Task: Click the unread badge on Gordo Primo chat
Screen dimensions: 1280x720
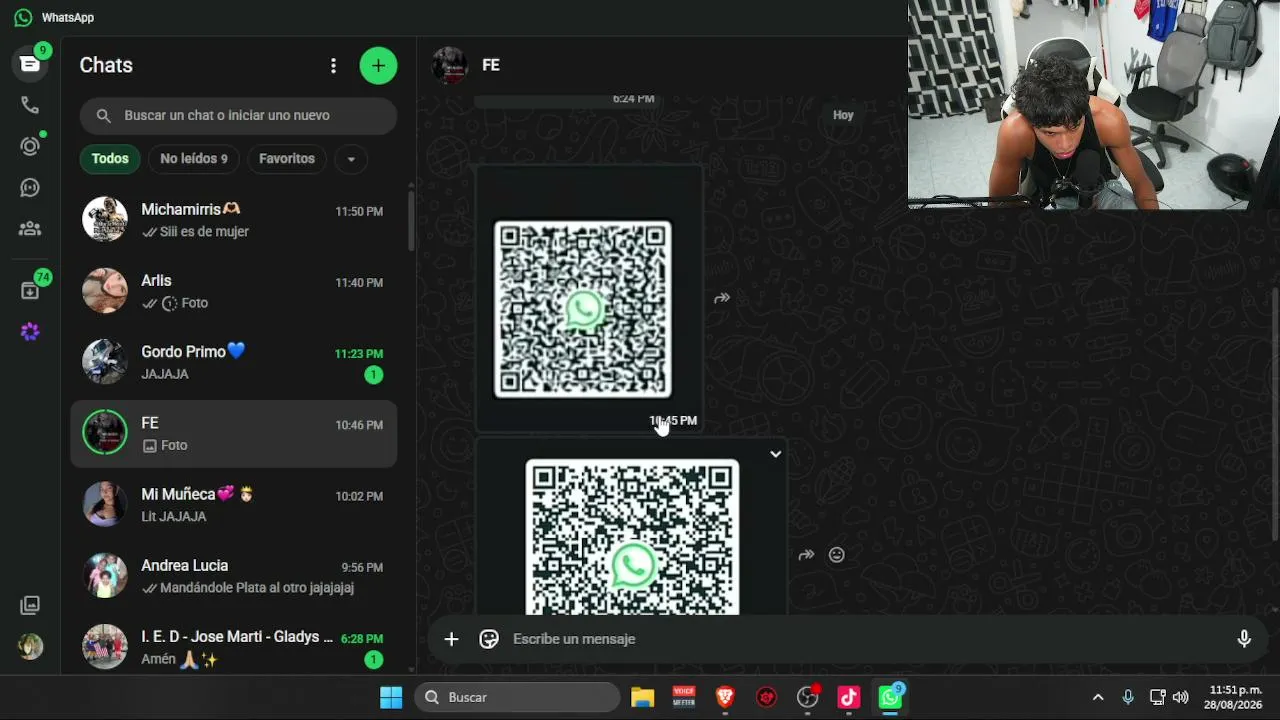Action: pos(373,375)
